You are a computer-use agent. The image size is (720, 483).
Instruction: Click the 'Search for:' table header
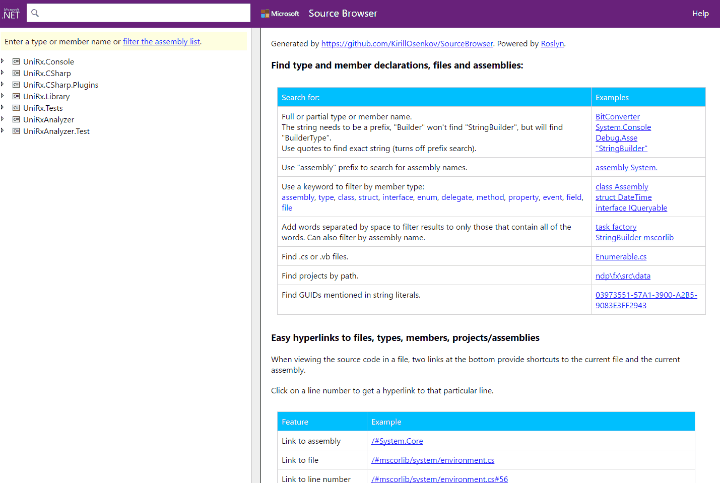coord(434,97)
